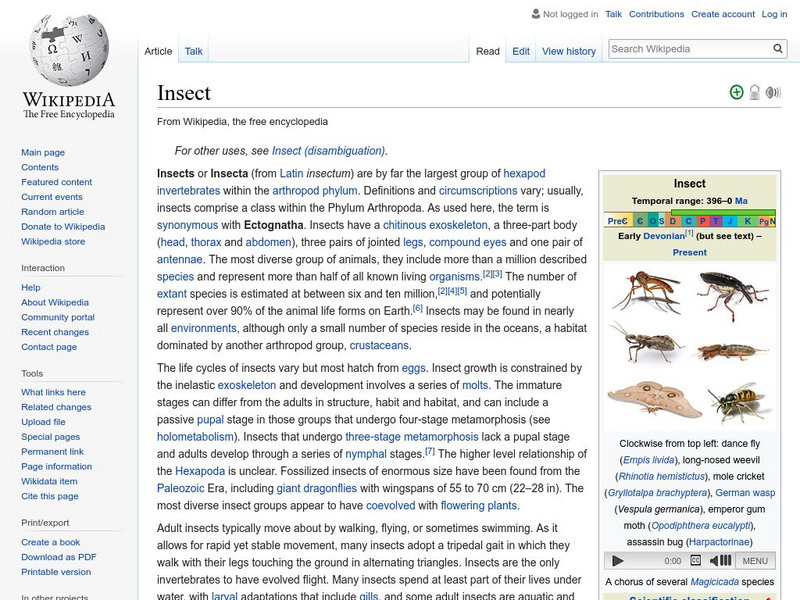This screenshot has height=600, width=800.
Task: Click inside the Search Wikipedia input field
Action: [690, 48]
